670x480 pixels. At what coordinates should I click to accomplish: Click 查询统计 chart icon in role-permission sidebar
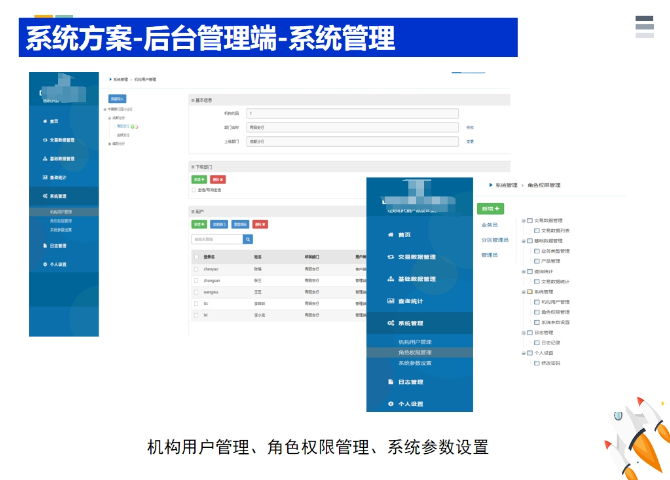[x=390, y=301]
